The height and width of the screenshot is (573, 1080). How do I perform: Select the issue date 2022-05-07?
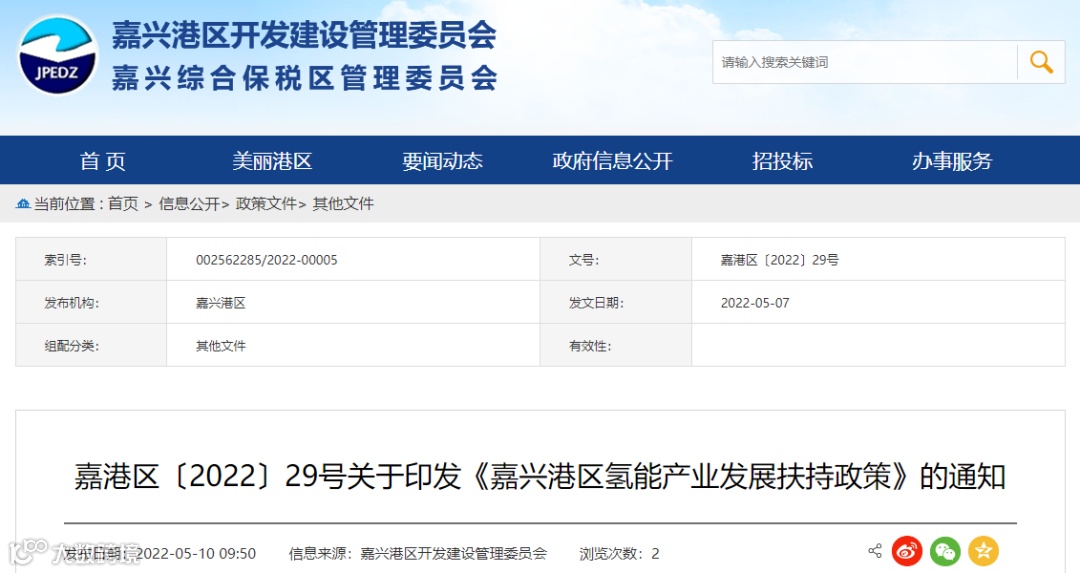(x=755, y=302)
